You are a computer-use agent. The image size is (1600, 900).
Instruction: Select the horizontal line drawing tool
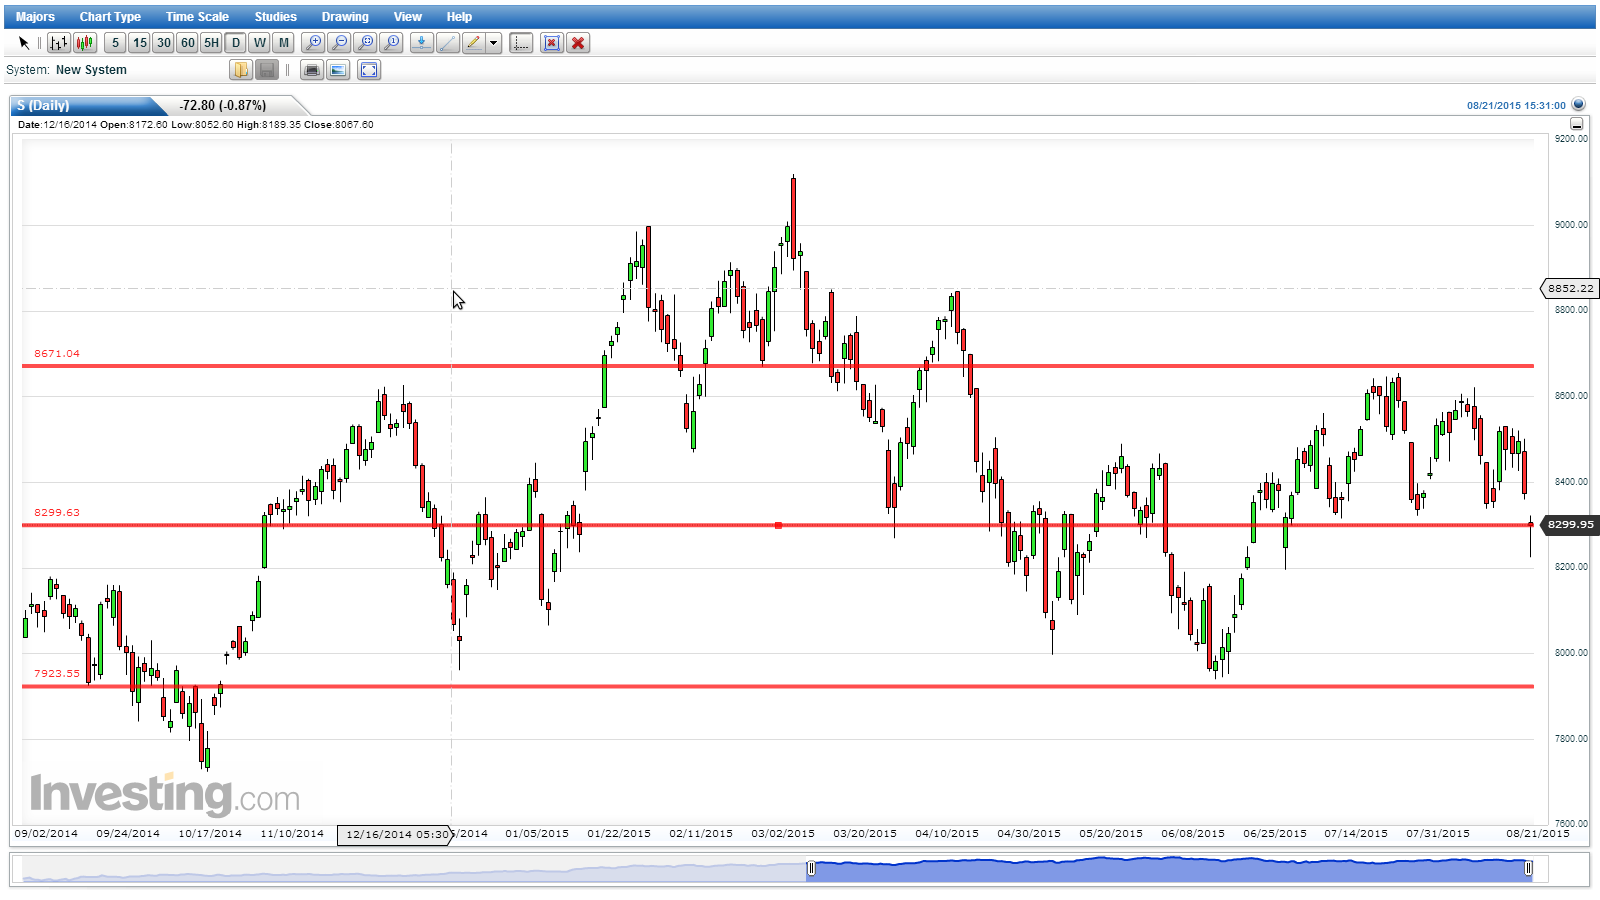(421, 43)
